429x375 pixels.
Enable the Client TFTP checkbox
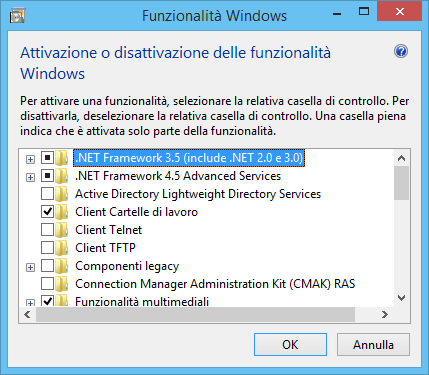tap(47, 248)
